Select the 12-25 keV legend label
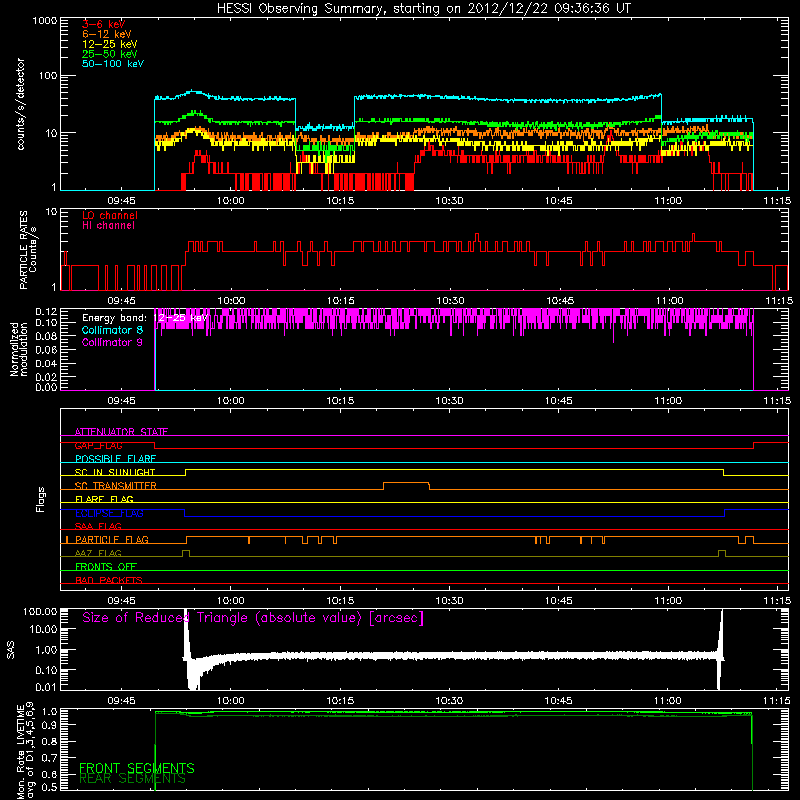 point(110,44)
